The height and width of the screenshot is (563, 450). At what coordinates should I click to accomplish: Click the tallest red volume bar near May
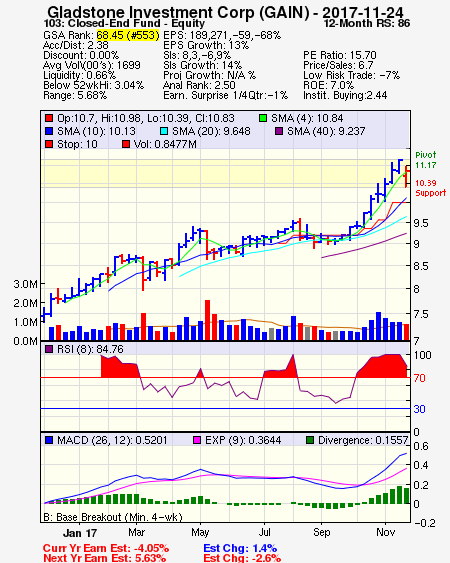pos(207,320)
